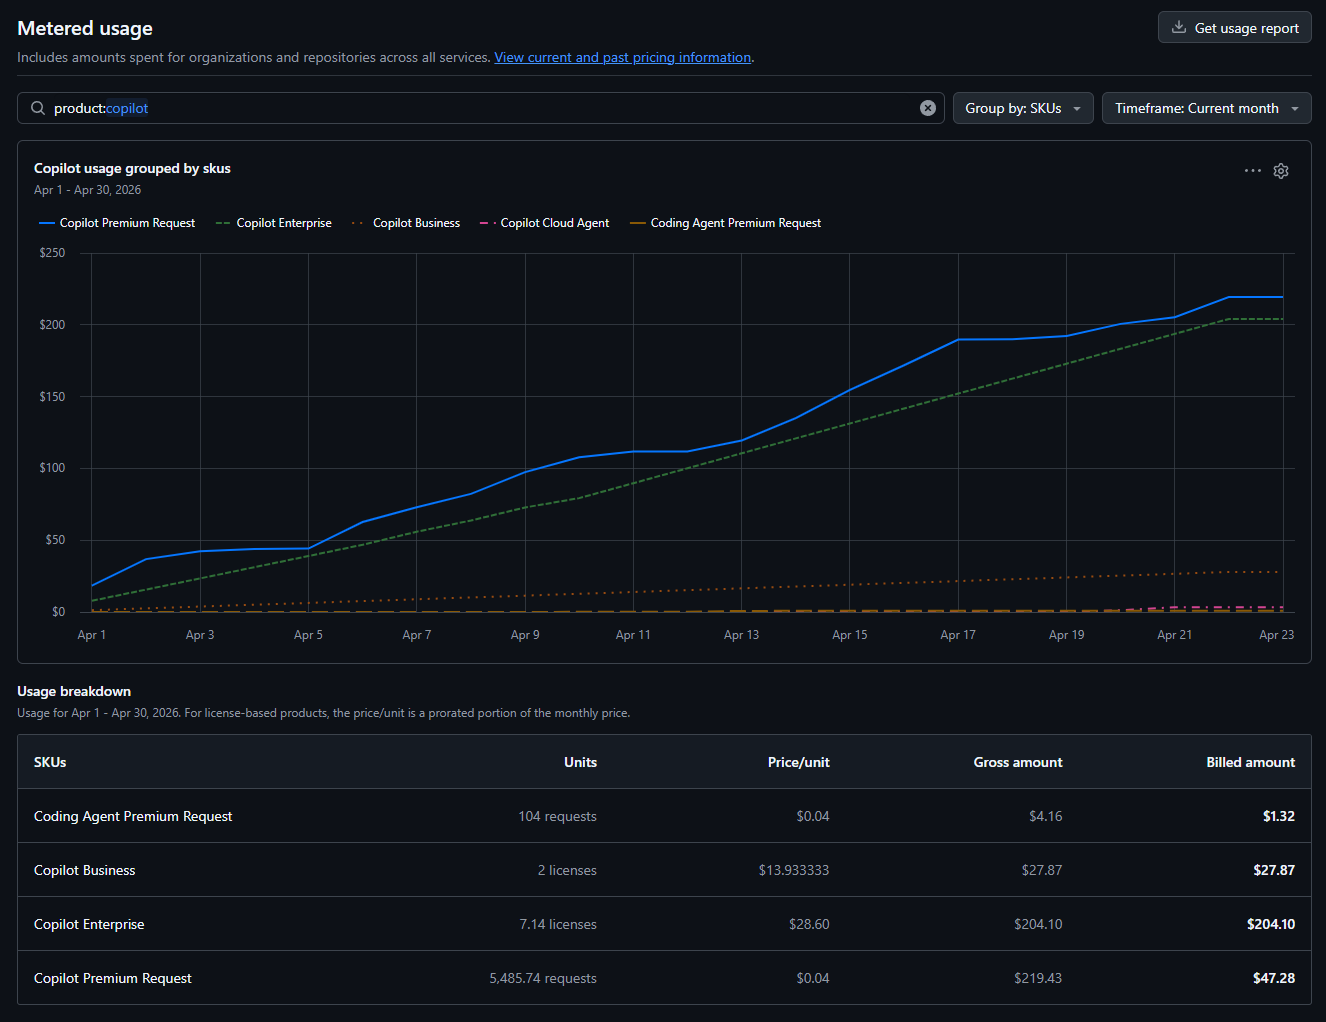Viewport: 1326px width, 1022px height.
Task: Click the 7.14 licenses units cell
Action: (558, 924)
